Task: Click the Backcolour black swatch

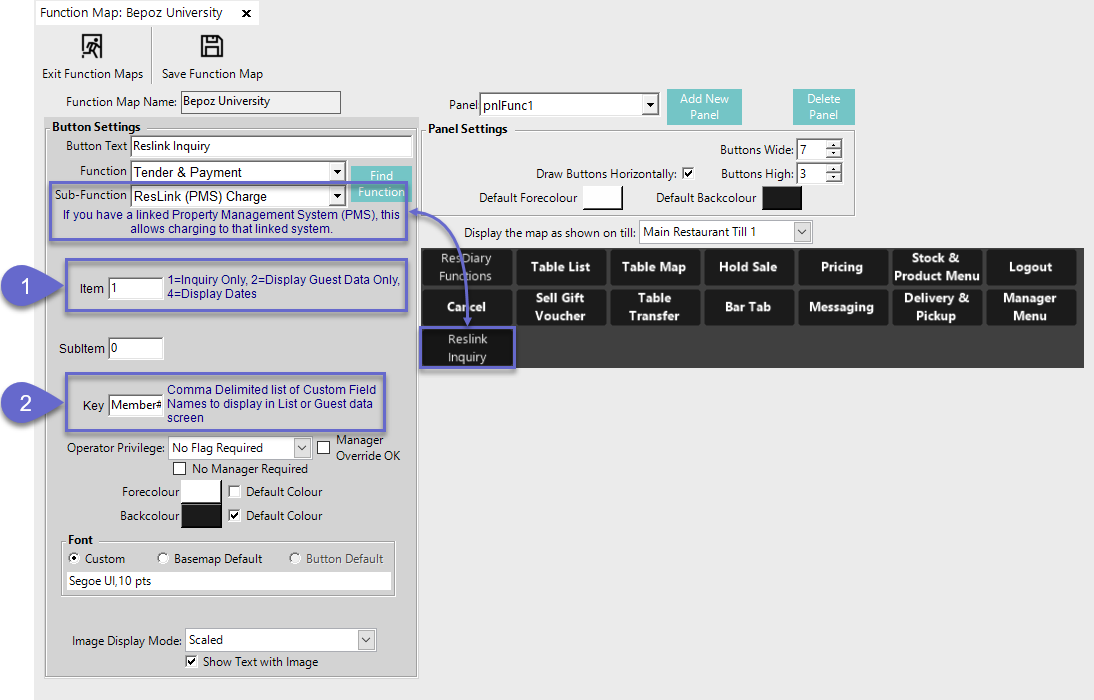Action: coord(201,516)
